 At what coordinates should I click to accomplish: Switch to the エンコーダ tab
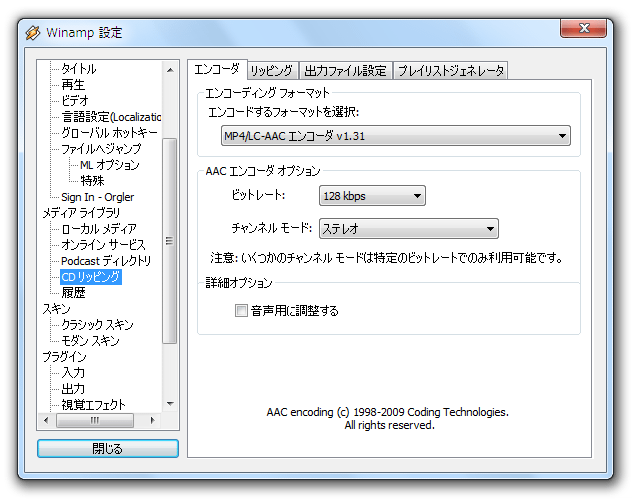tap(217, 70)
